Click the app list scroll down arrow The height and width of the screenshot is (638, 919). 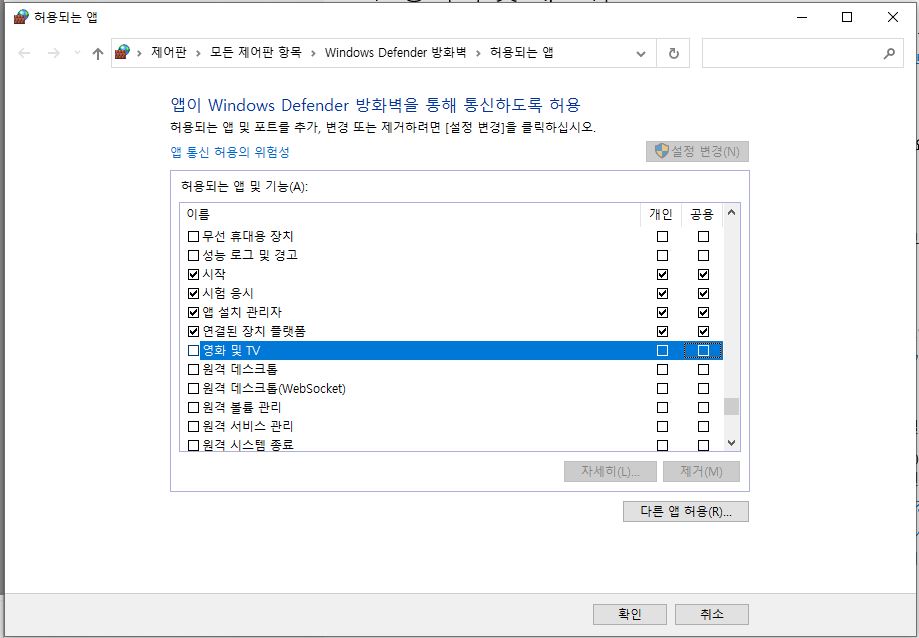click(731, 443)
